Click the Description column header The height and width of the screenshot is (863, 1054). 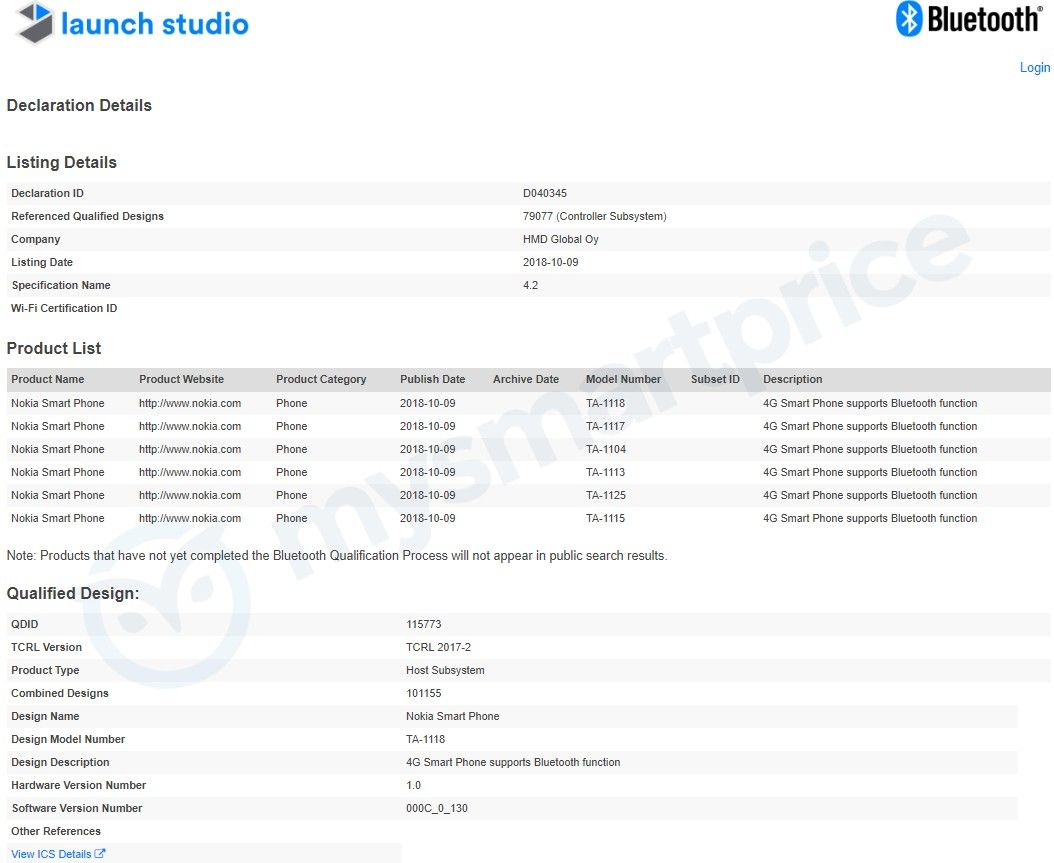[x=793, y=379]
